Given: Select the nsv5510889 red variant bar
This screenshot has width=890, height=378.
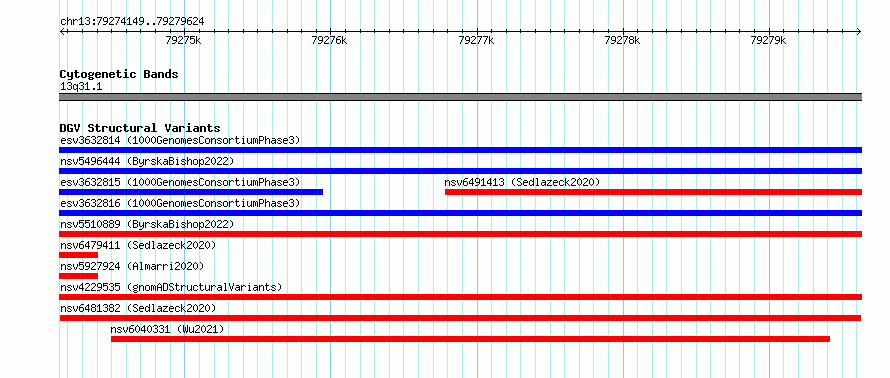Looking at the screenshot, I should coord(460,234).
